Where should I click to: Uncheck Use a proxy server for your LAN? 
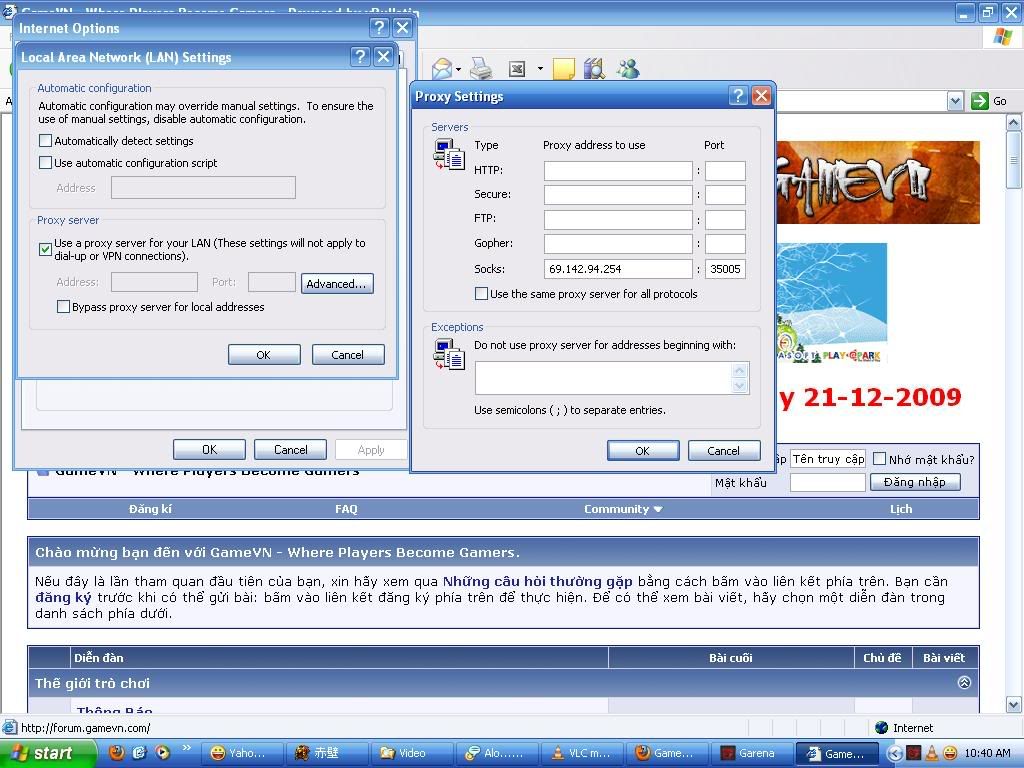coord(46,249)
